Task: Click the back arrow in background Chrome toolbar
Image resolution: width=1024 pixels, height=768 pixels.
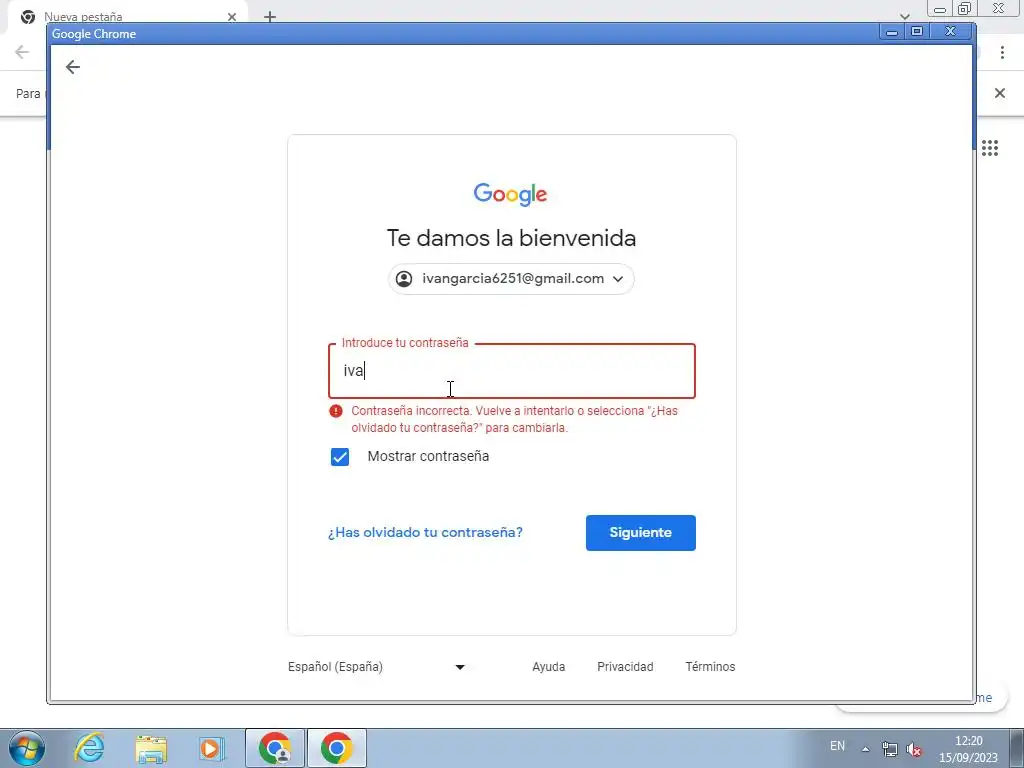Action: click(x=22, y=52)
